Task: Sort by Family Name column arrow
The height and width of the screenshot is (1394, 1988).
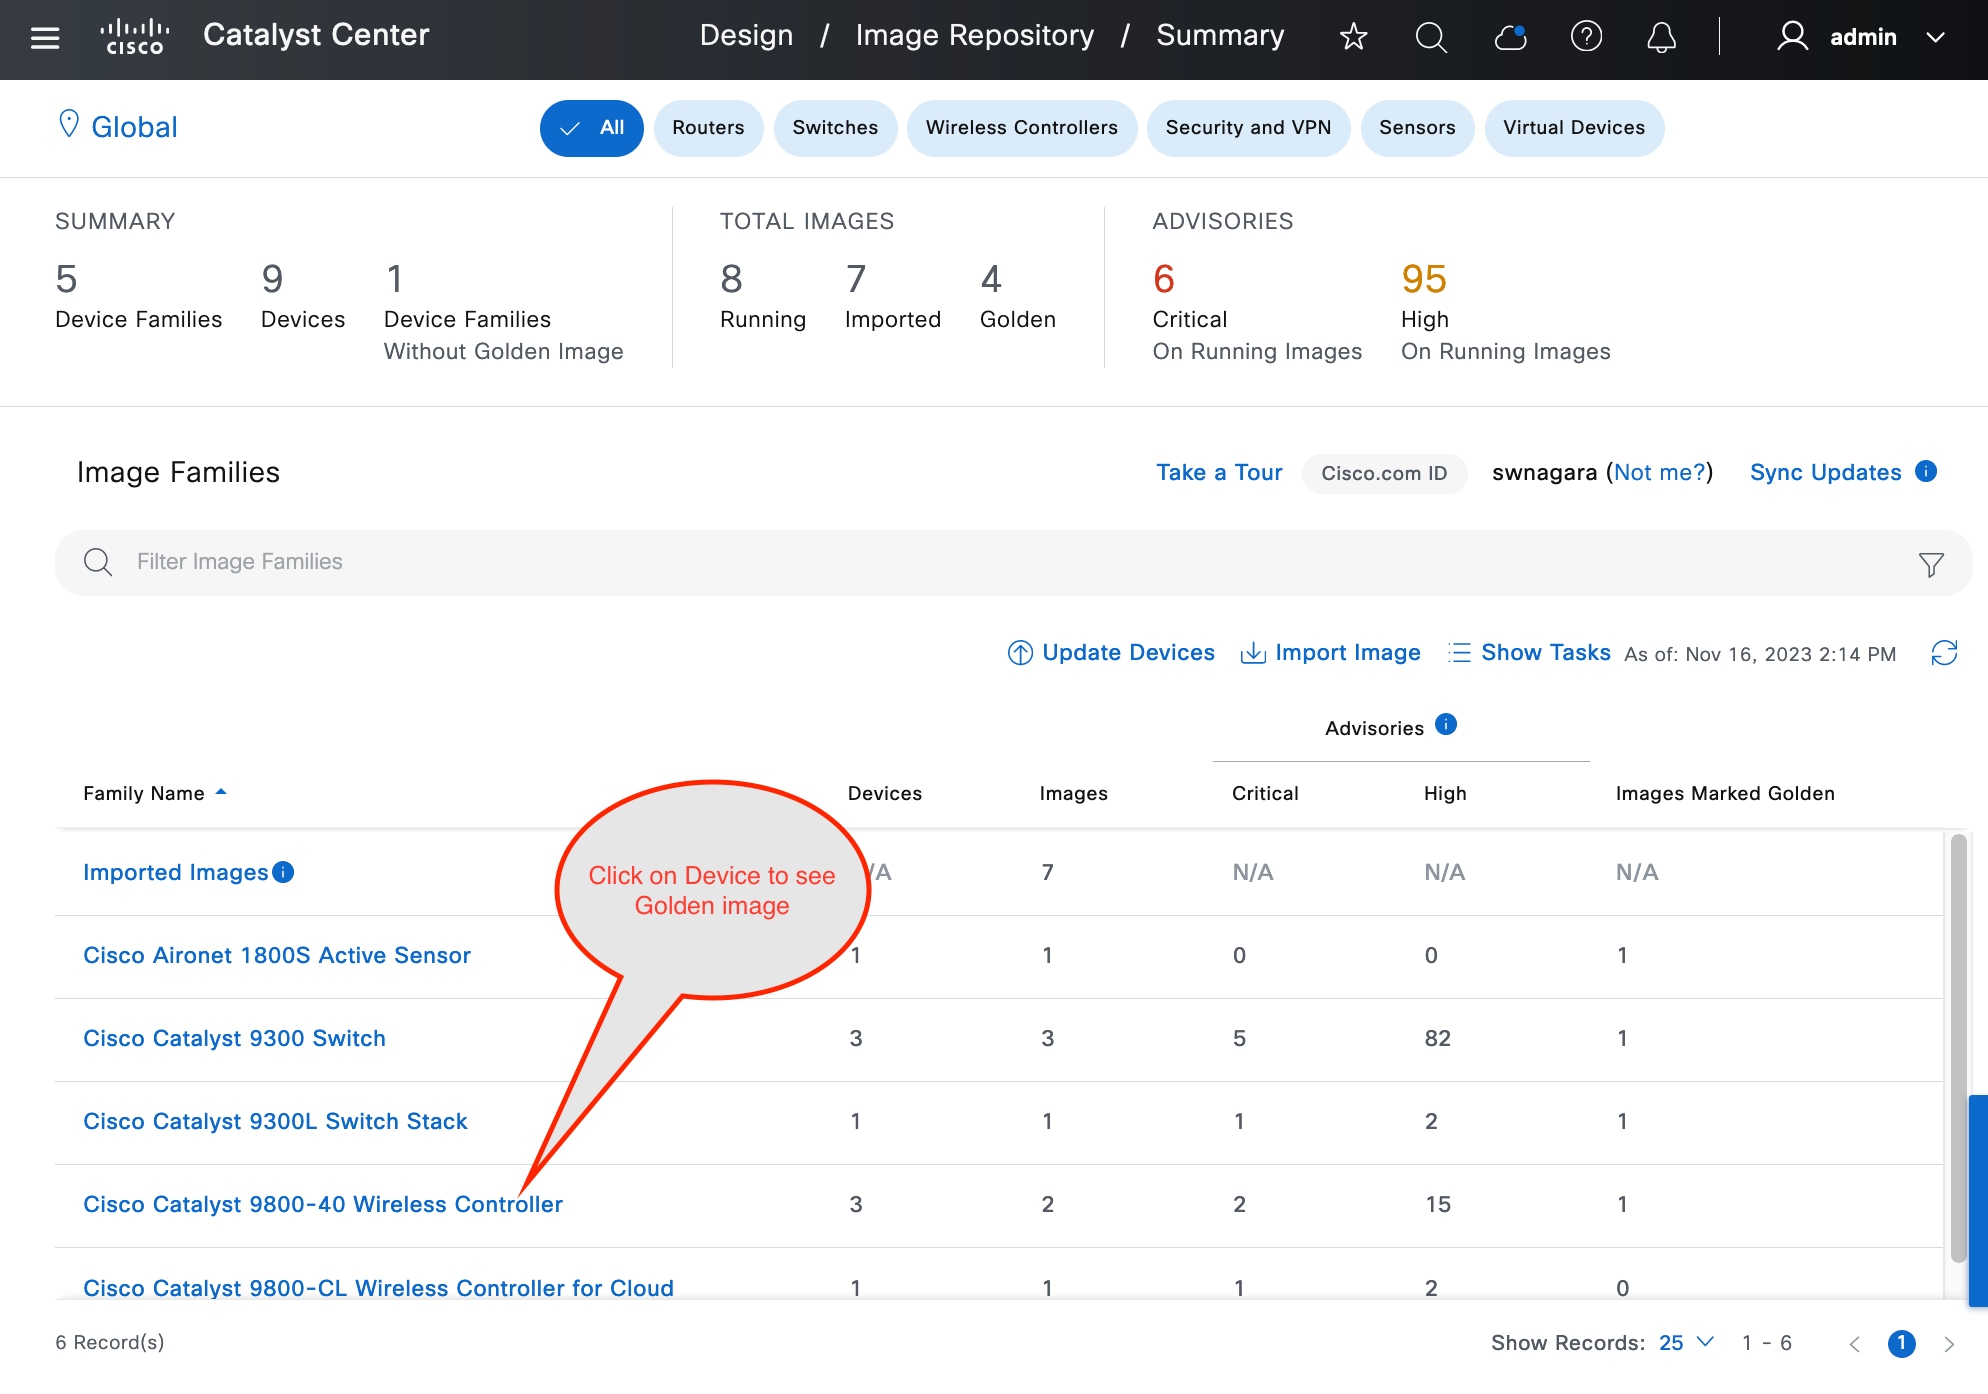Action: (221, 792)
